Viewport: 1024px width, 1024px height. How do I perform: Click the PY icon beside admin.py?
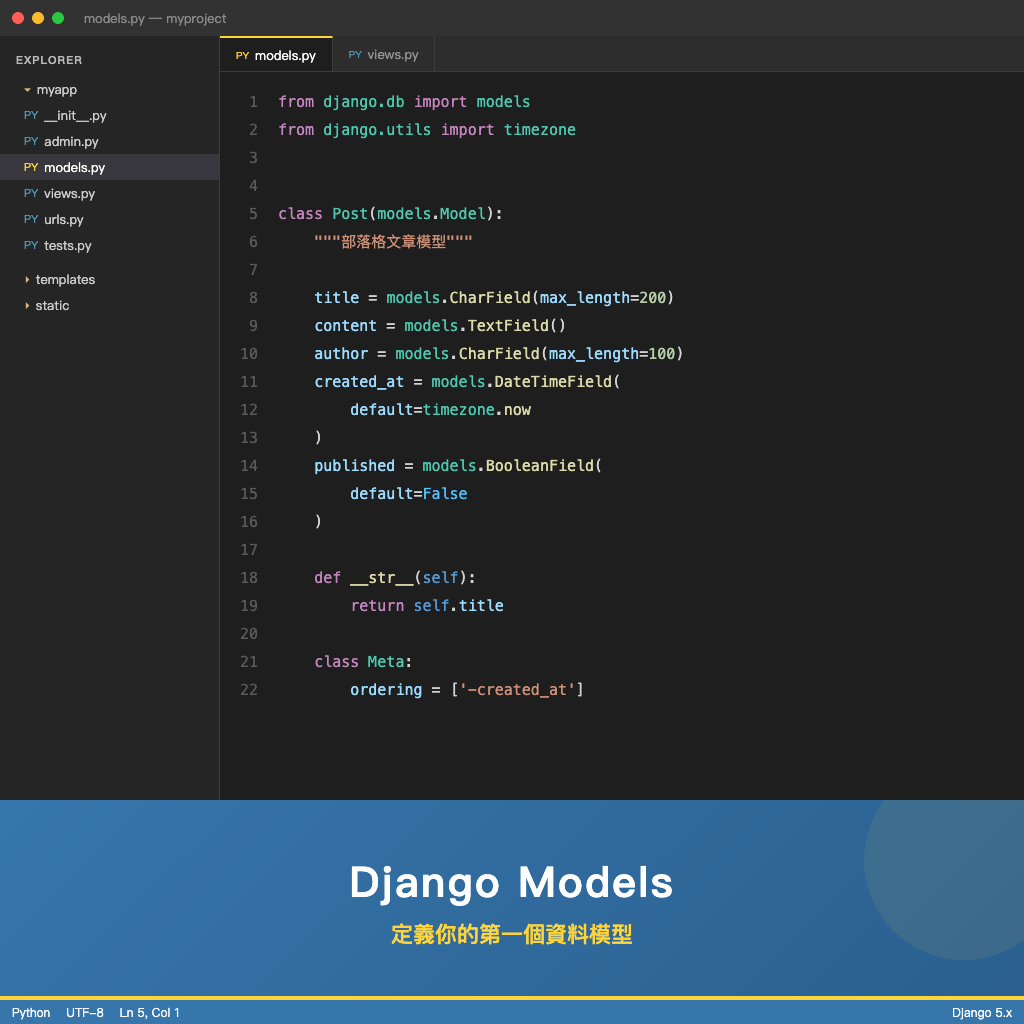pos(31,141)
